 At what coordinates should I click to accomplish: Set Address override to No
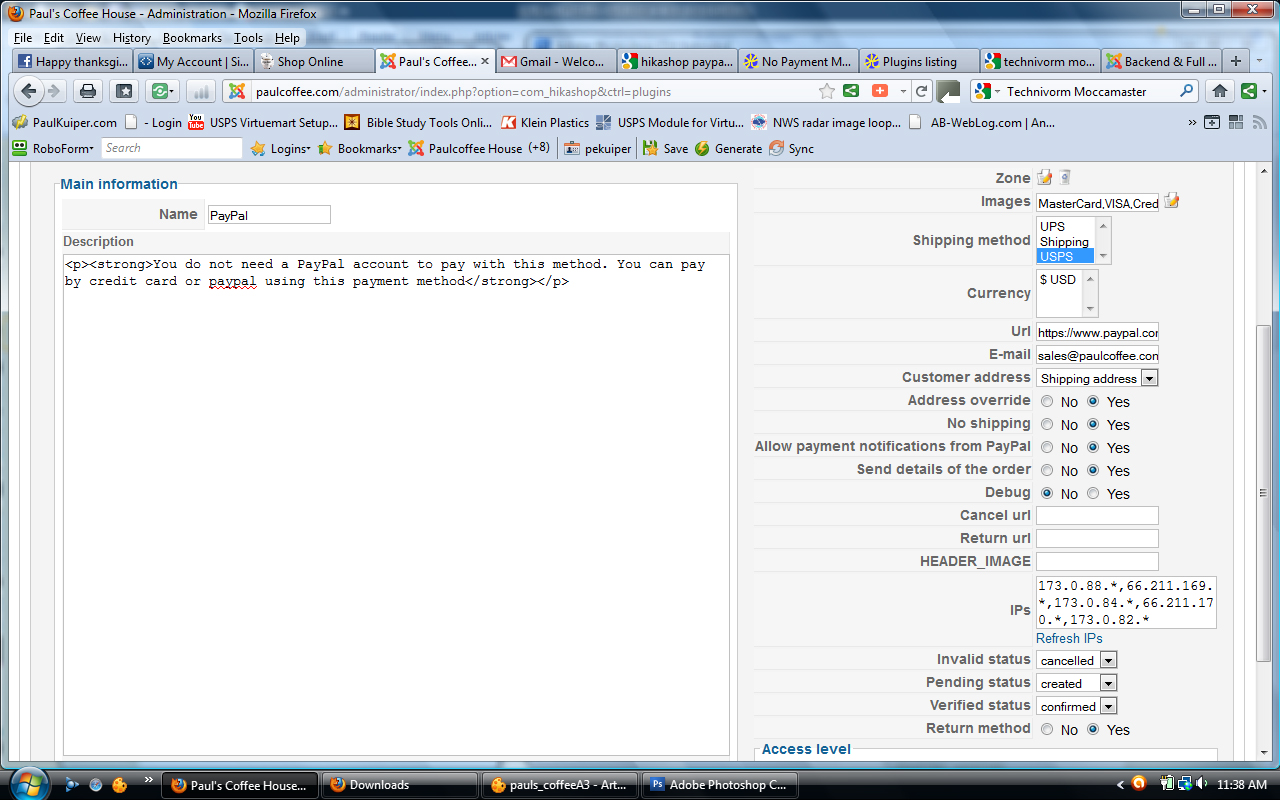click(x=1047, y=401)
